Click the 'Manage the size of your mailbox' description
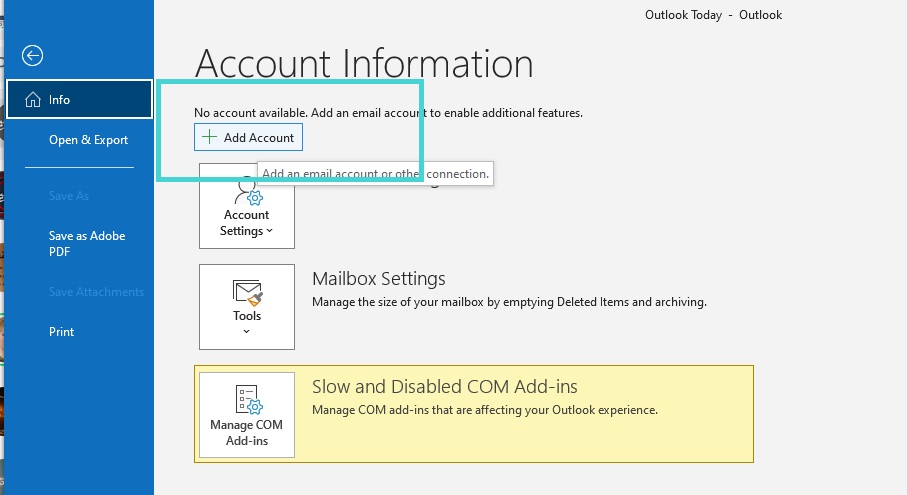Image resolution: width=907 pixels, height=495 pixels. [x=509, y=302]
